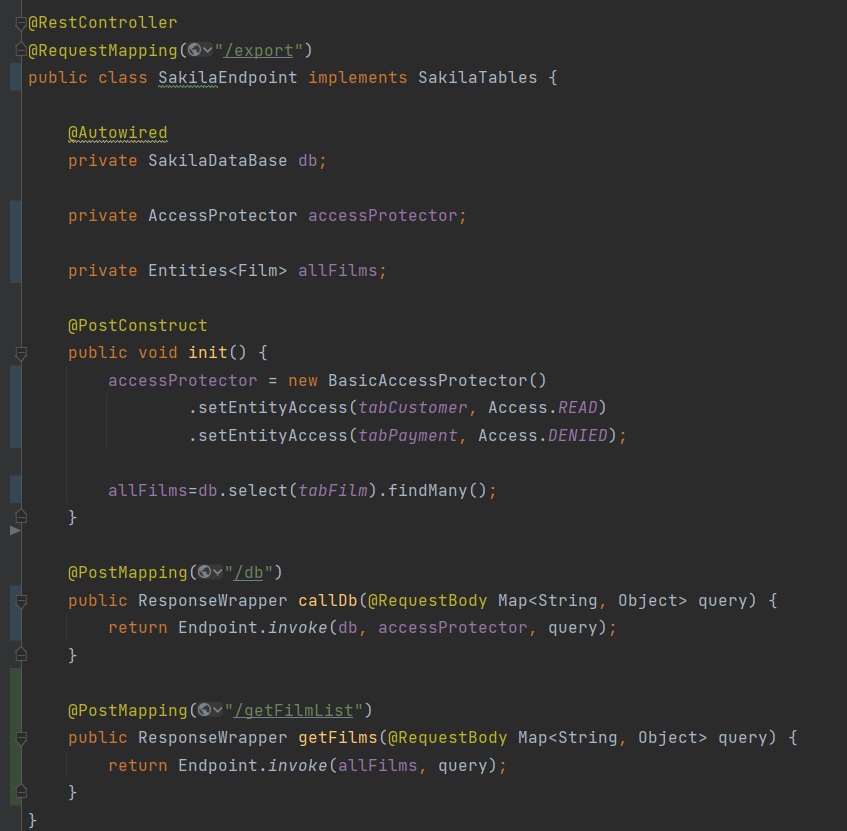Click the @RestController annotation
Screen dimensions: 847x831
pyautogui.click(x=103, y=23)
